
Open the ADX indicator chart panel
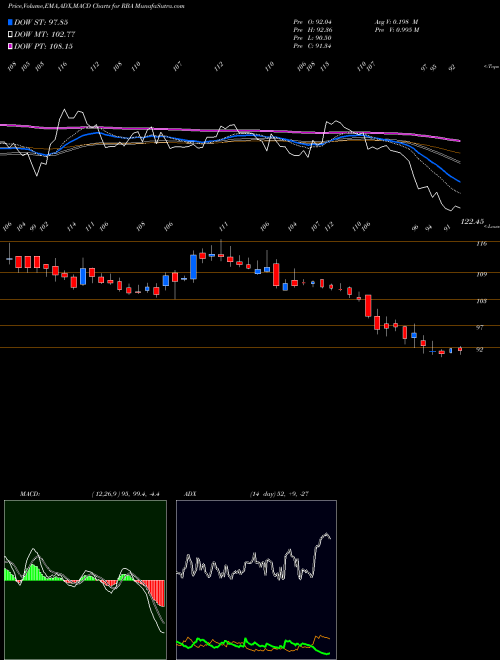pos(256,580)
